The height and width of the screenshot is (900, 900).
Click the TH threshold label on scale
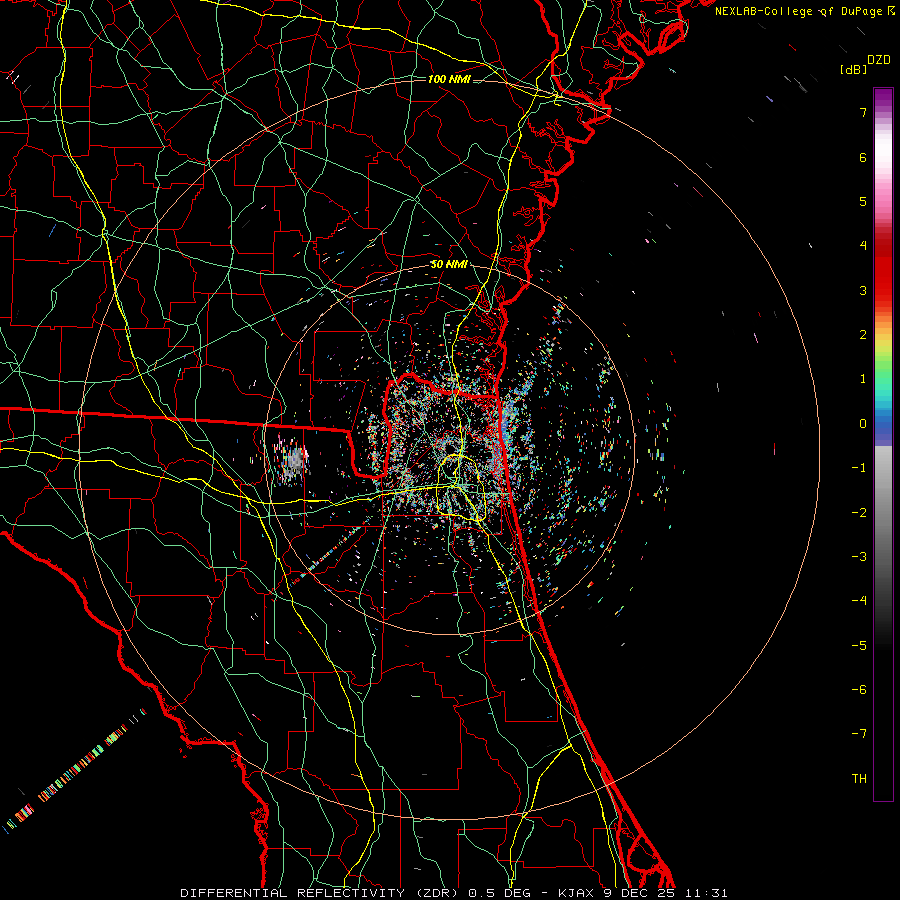tap(859, 779)
